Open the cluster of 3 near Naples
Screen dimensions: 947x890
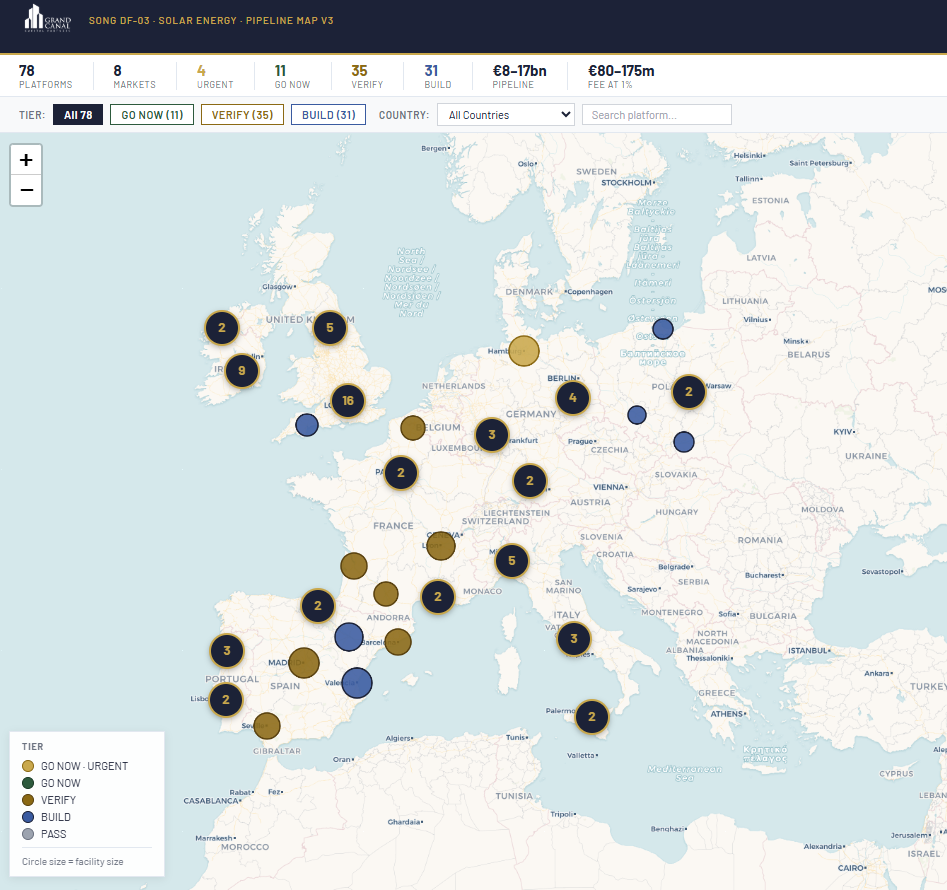[574, 639]
